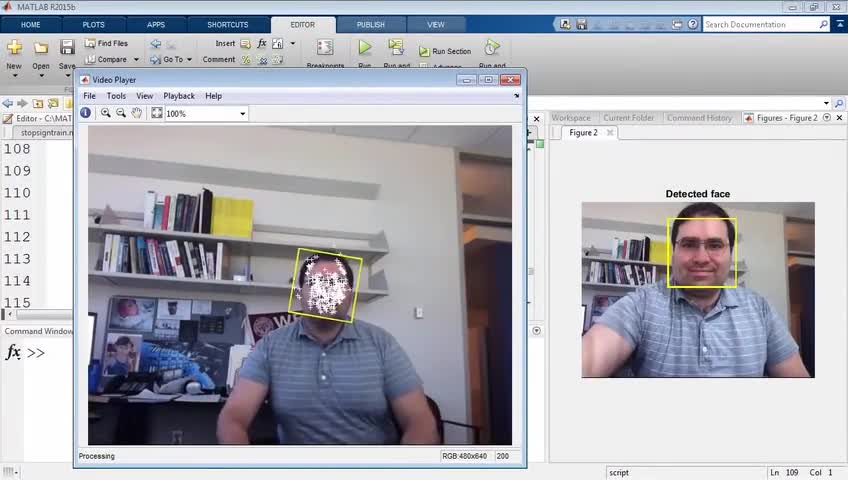Click the help question mark icon
Image resolution: width=848 pixels, height=480 pixels.
[692, 24]
